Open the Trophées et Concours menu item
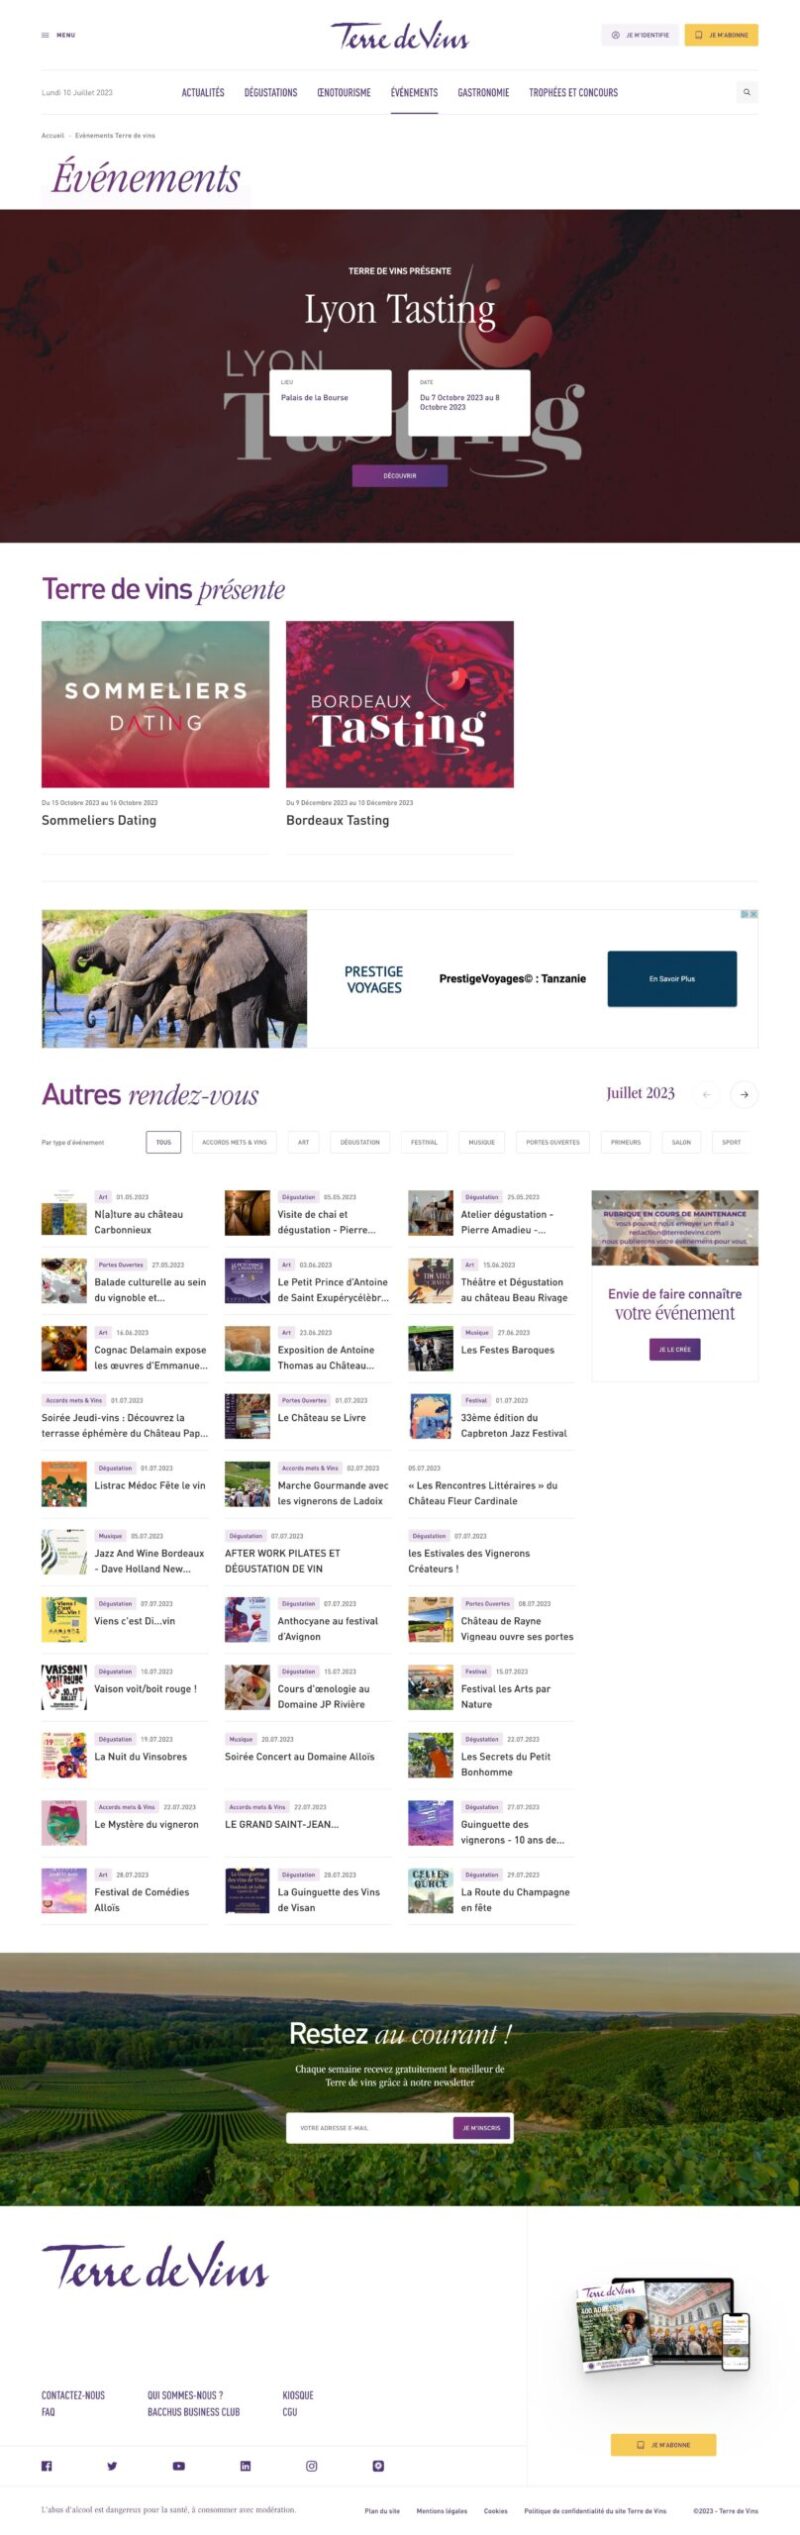The image size is (800, 2535). [x=574, y=93]
